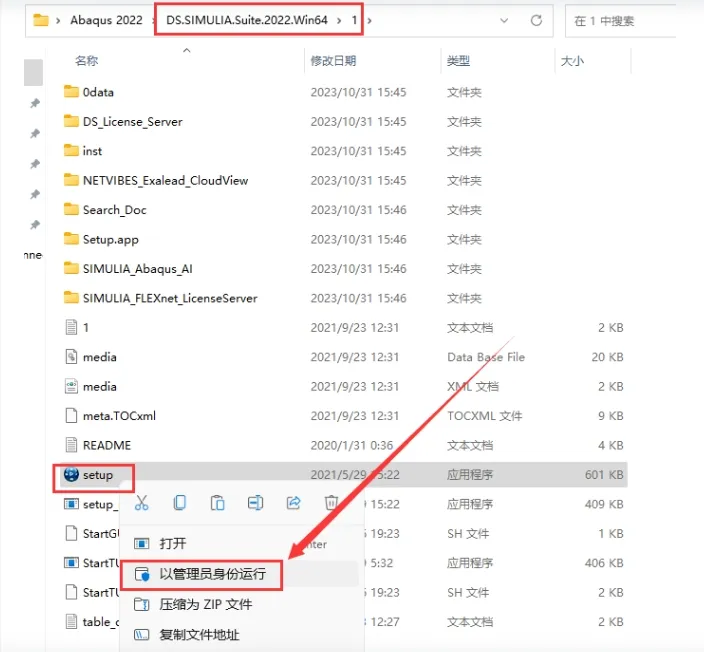The width and height of the screenshot is (704, 652).
Task: Click the shield icon for run as administrator
Action: coord(142,574)
